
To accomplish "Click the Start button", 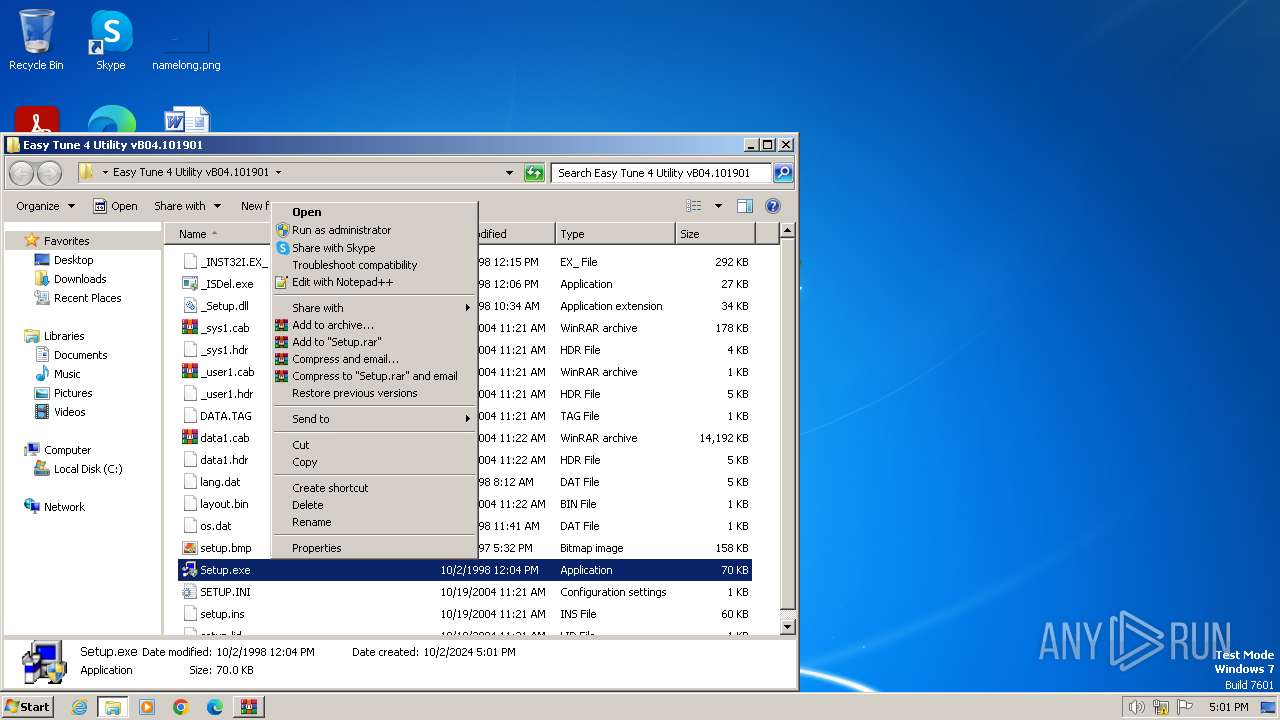I will coord(28,707).
